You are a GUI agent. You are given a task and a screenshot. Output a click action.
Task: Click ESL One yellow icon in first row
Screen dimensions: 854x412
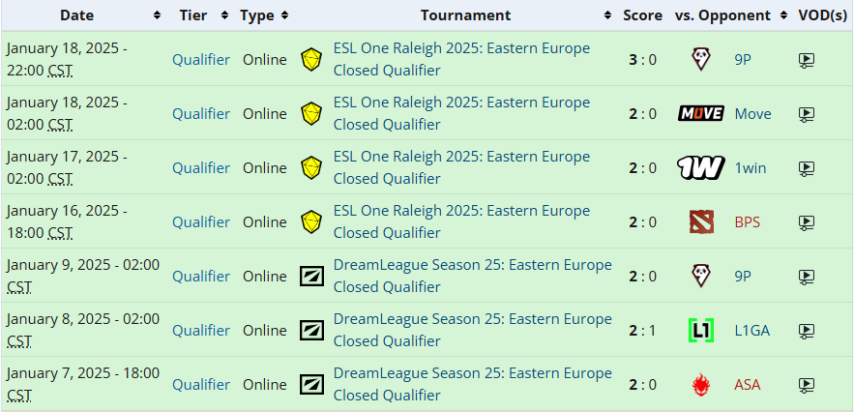point(312,59)
